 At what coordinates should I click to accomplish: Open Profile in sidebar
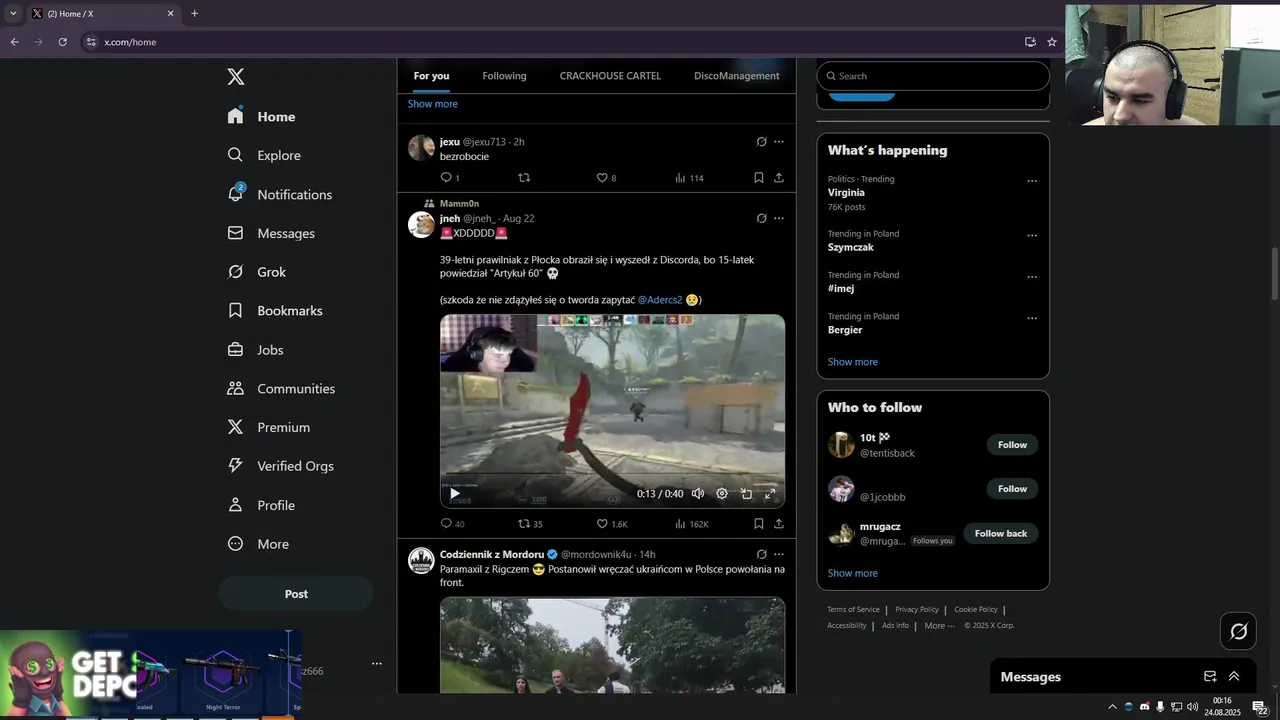pyautogui.click(x=261, y=505)
